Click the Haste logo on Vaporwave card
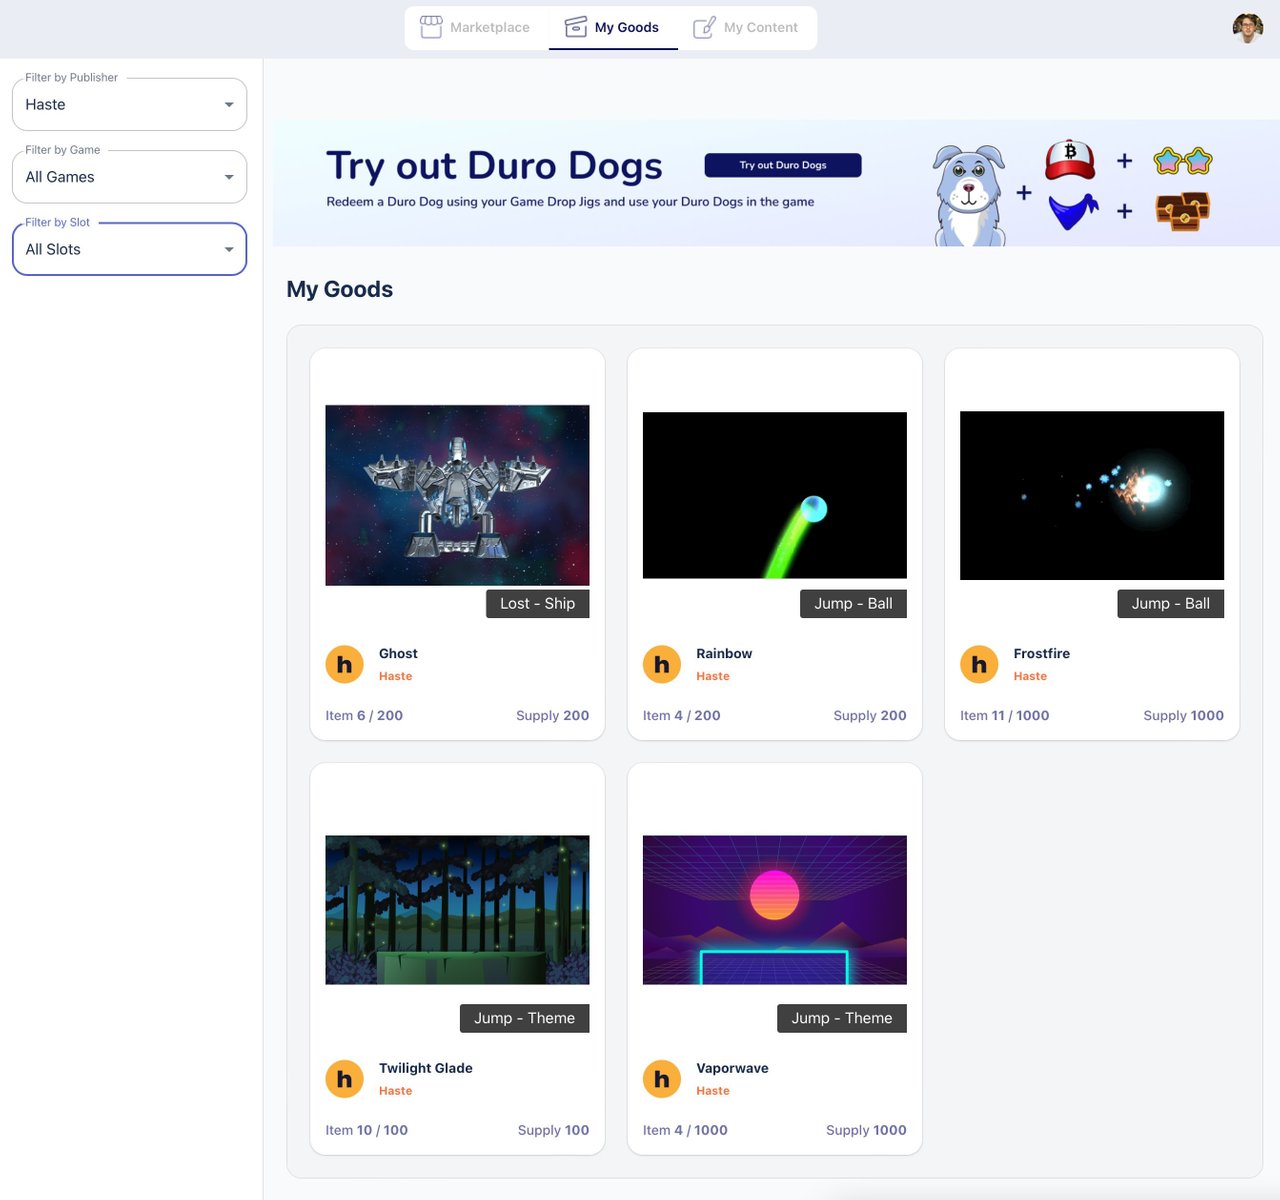 point(662,1079)
